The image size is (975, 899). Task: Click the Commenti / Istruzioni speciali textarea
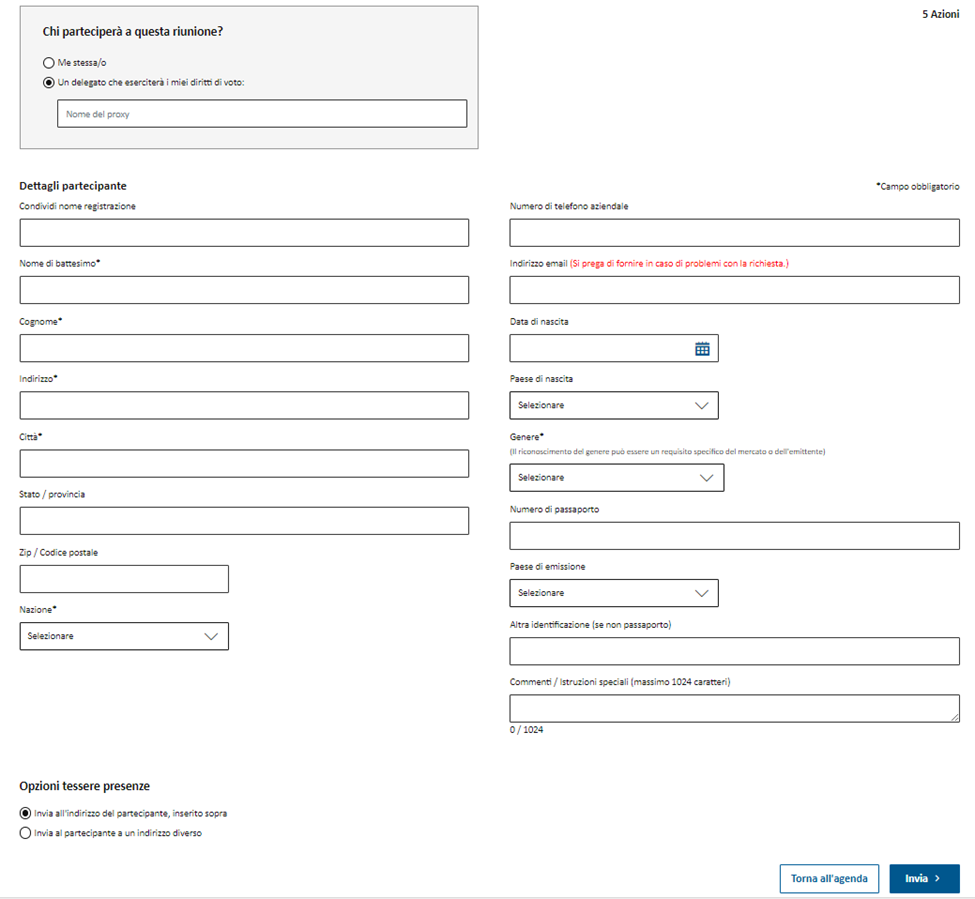(735, 709)
